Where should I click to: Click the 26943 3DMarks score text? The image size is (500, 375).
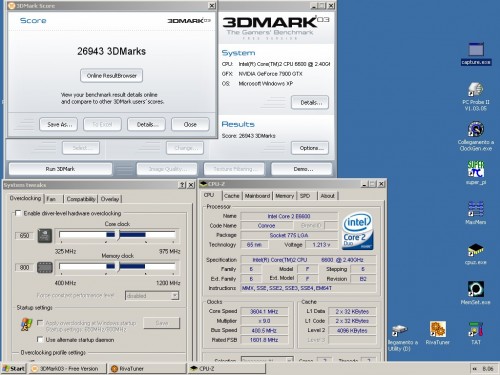(x=111, y=51)
